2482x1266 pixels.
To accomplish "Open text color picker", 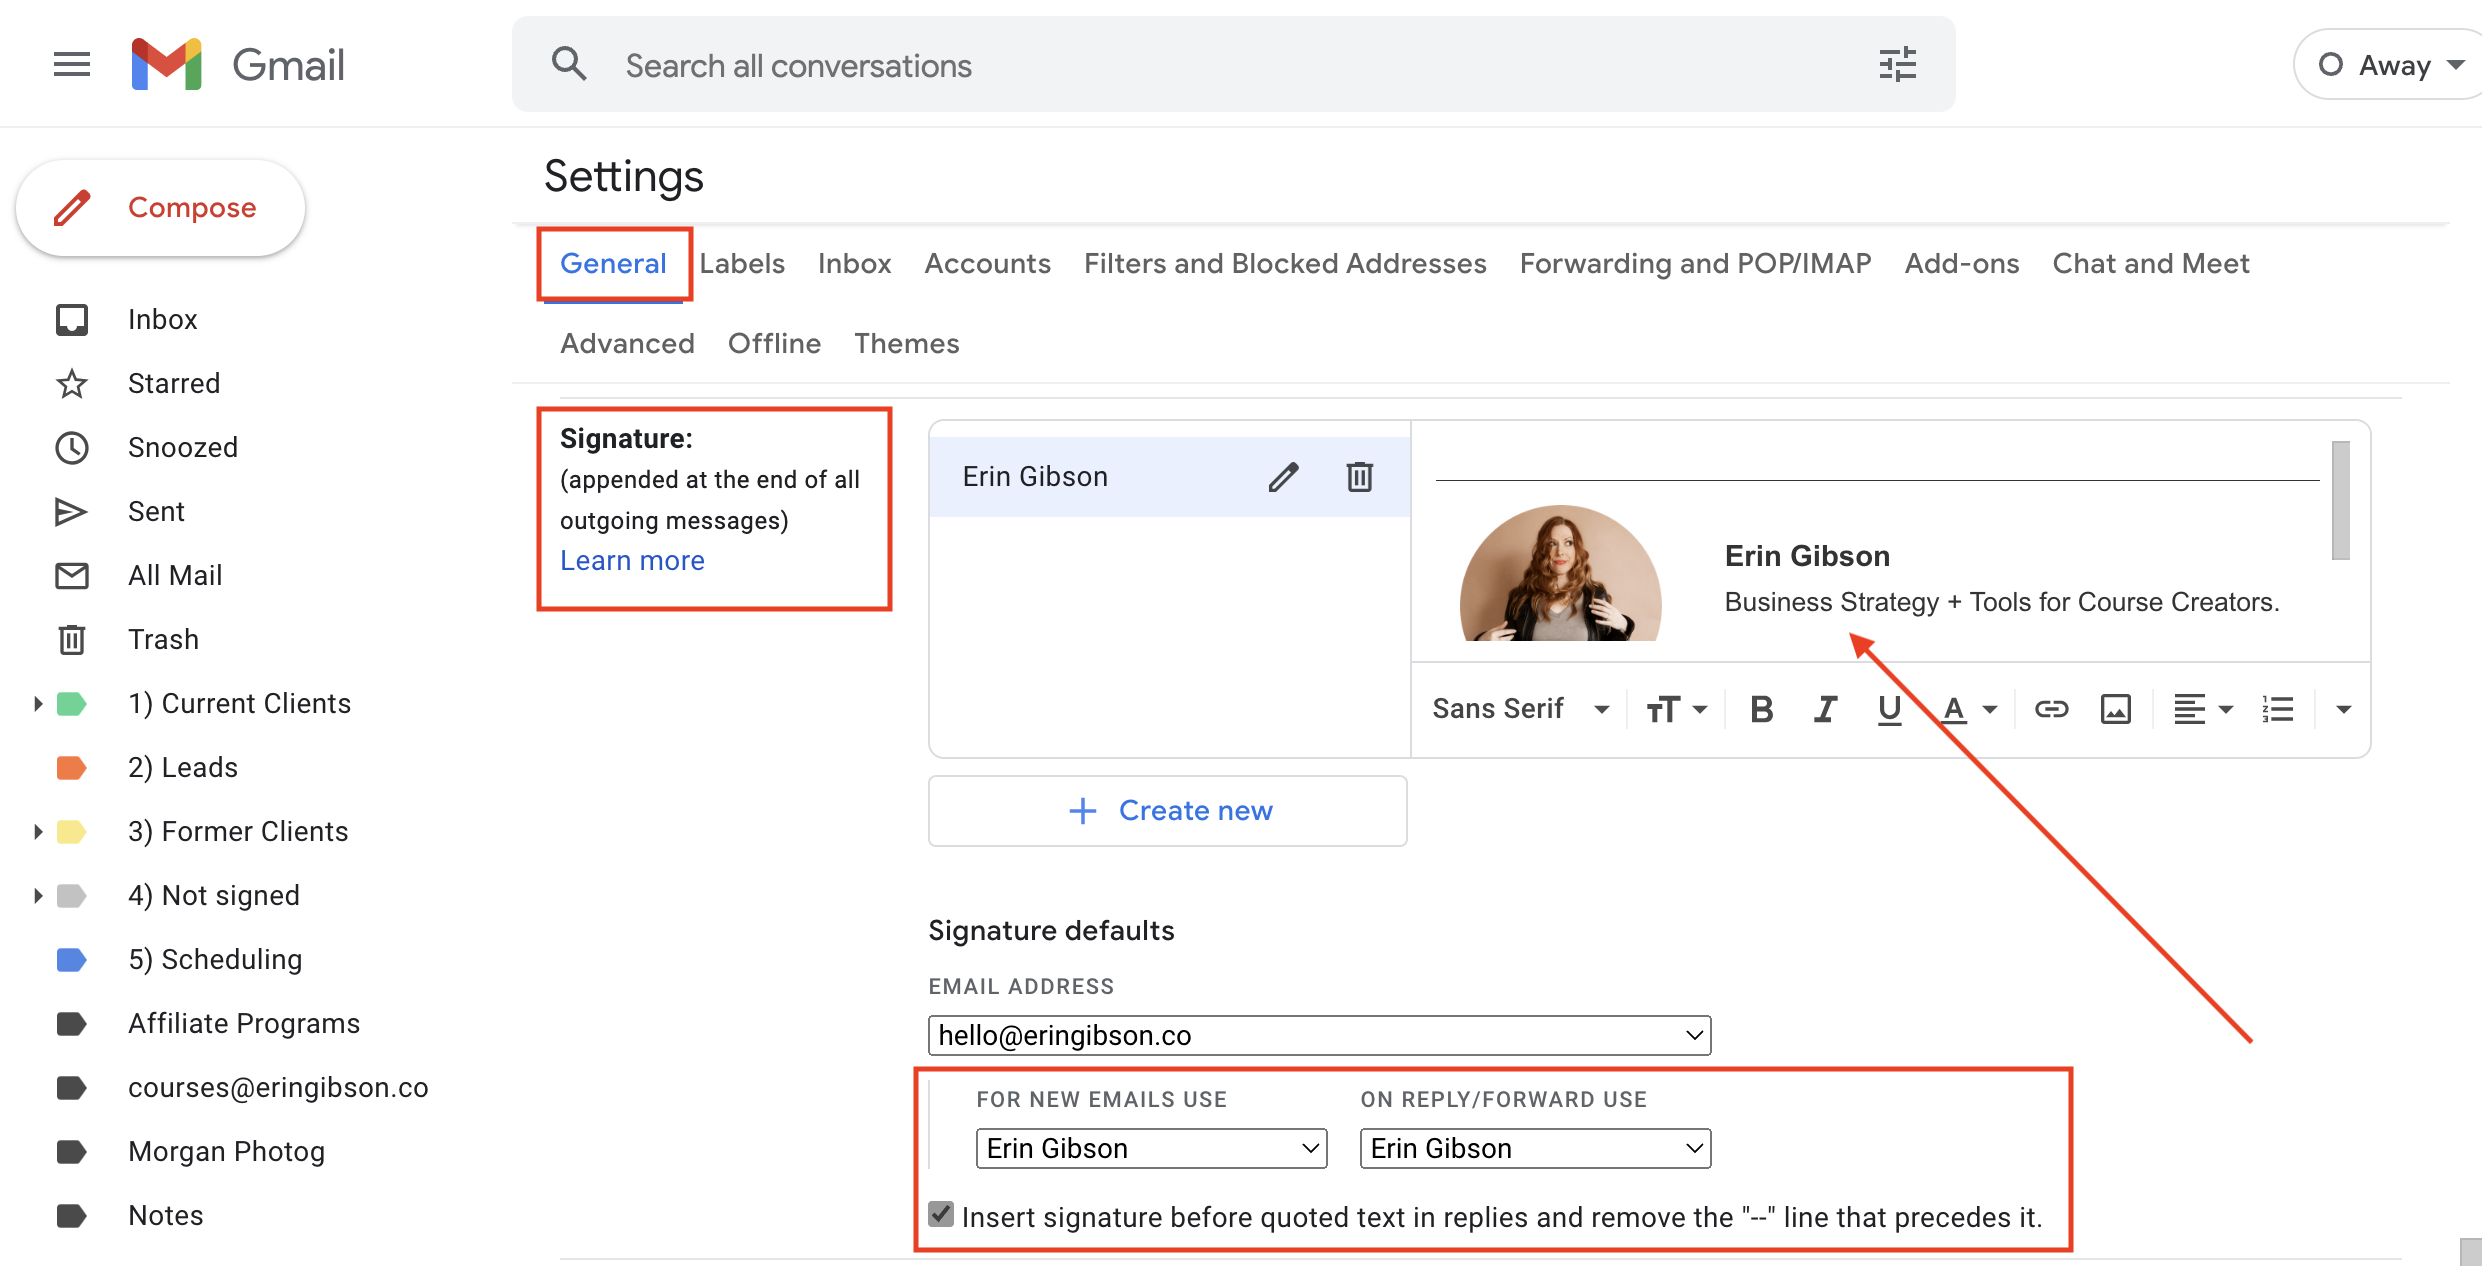I will [x=1968, y=709].
